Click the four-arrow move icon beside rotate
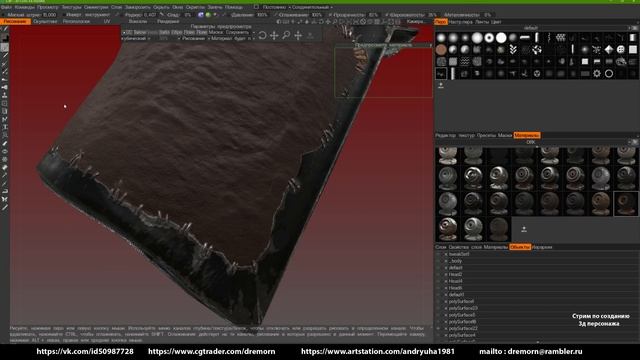This screenshot has height=360, width=640. [274, 36]
